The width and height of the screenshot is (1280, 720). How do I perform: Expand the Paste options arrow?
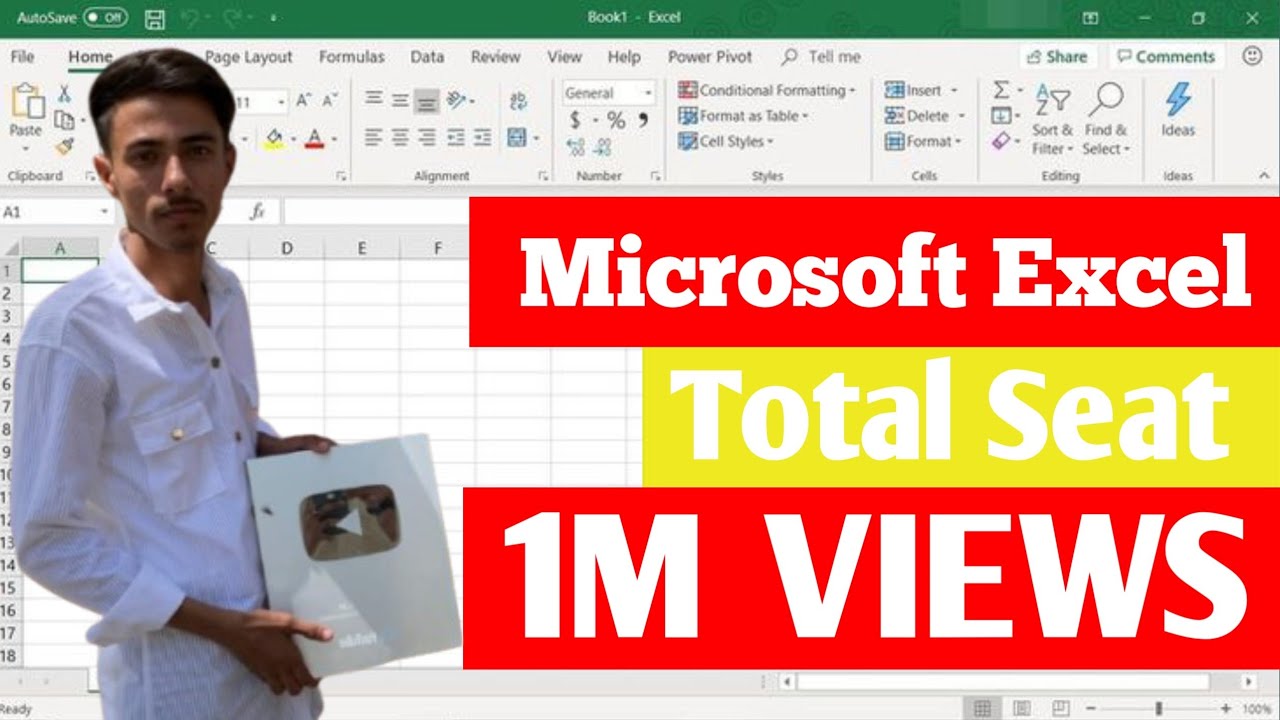[26, 148]
